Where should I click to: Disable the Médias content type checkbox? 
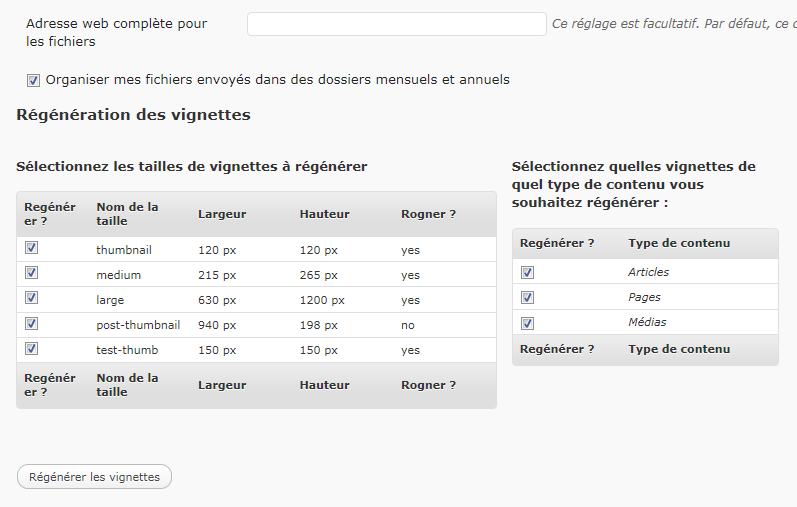click(x=528, y=323)
